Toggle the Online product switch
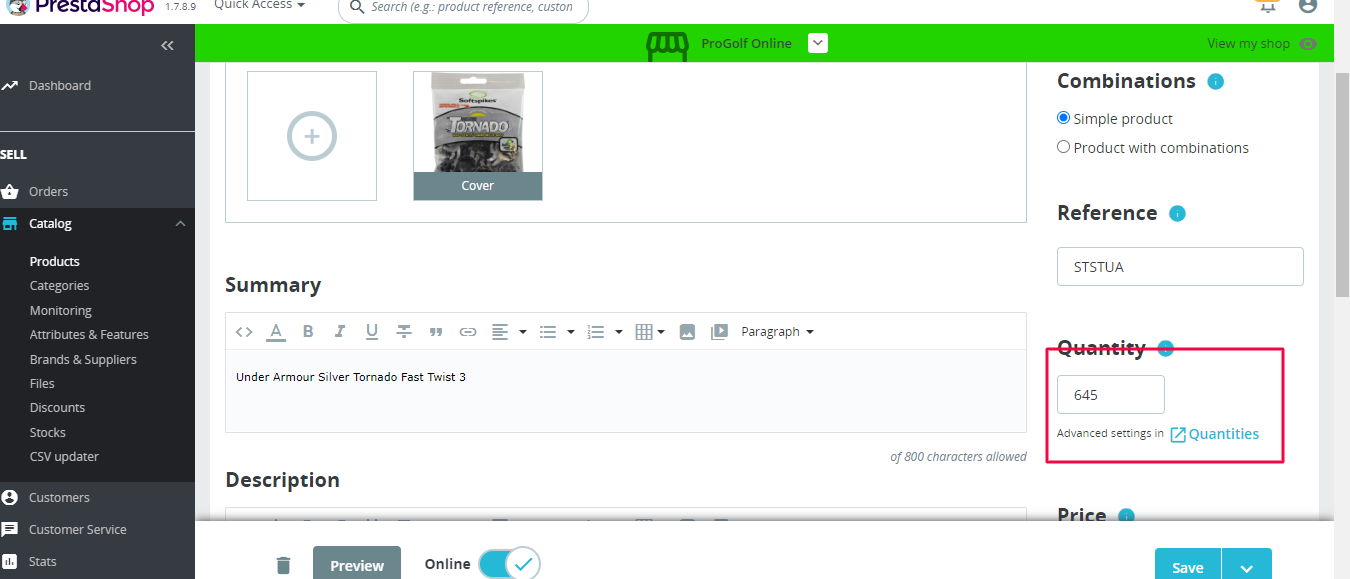Image resolution: width=1350 pixels, height=579 pixels. click(509, 564)
